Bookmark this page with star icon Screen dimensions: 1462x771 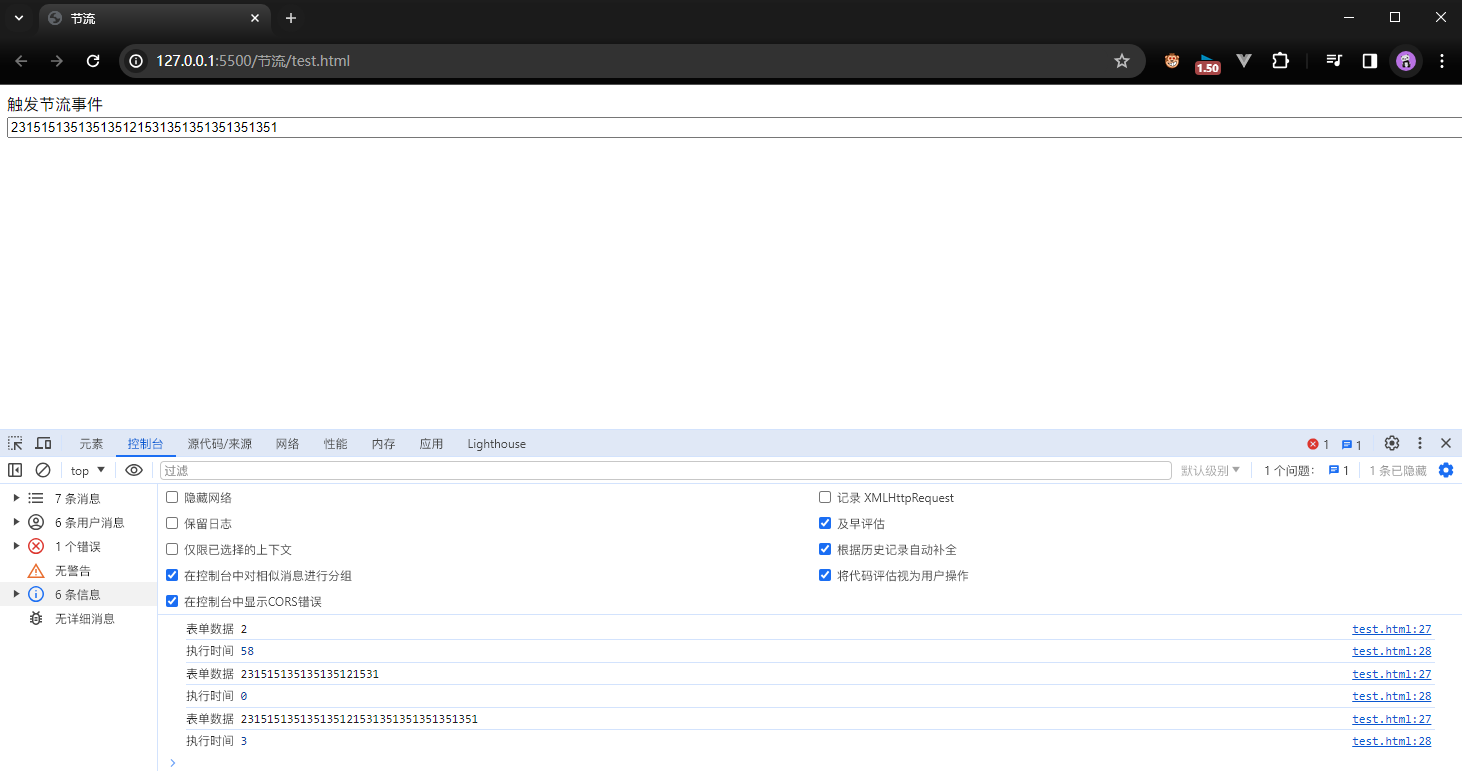pos(1122,61)
